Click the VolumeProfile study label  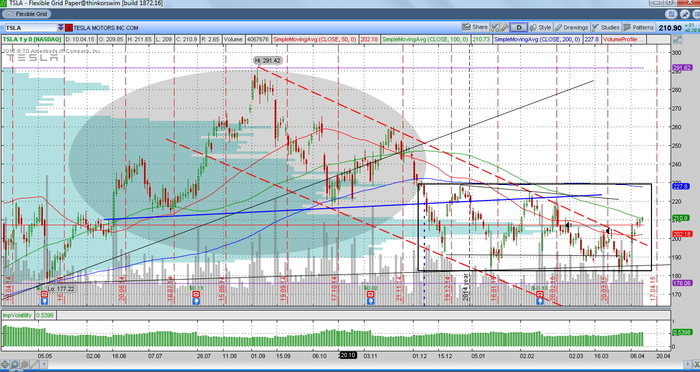point(624,40)
